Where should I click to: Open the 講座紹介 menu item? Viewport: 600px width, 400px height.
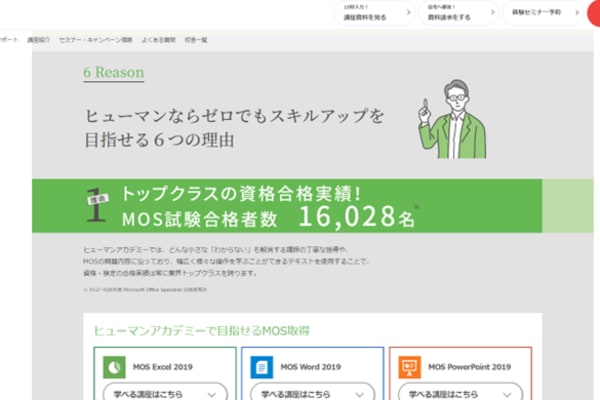pos(38,39)
